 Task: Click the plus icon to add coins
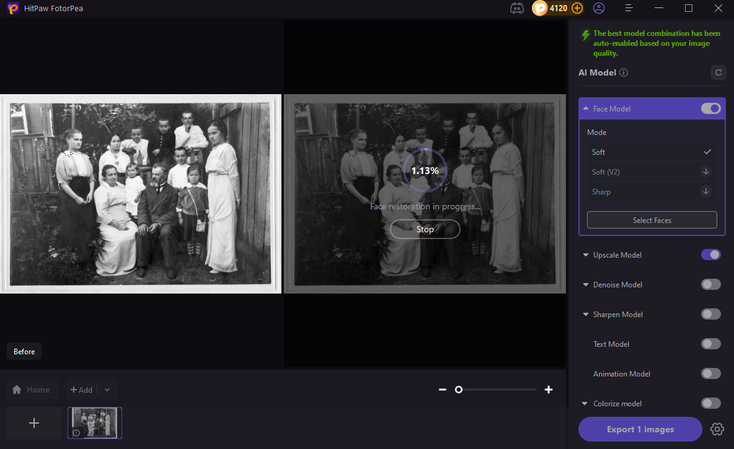577,8
